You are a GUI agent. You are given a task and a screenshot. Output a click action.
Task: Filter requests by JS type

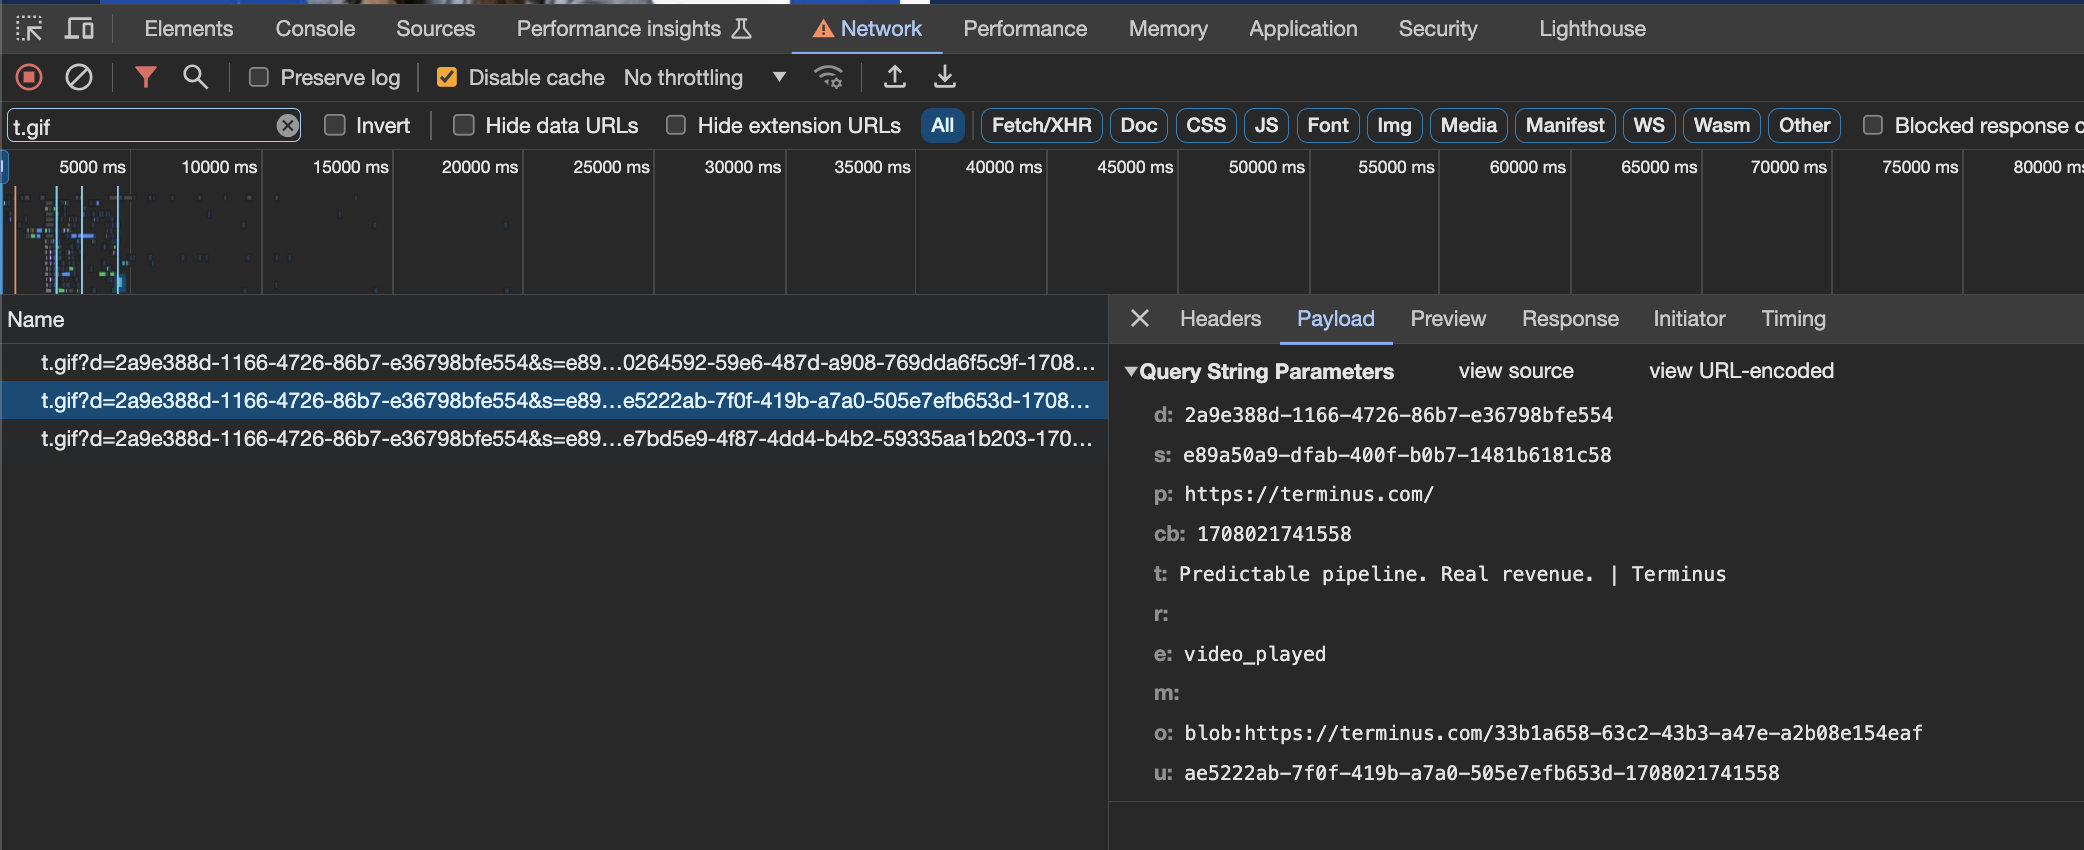[x=1266, y=125]
